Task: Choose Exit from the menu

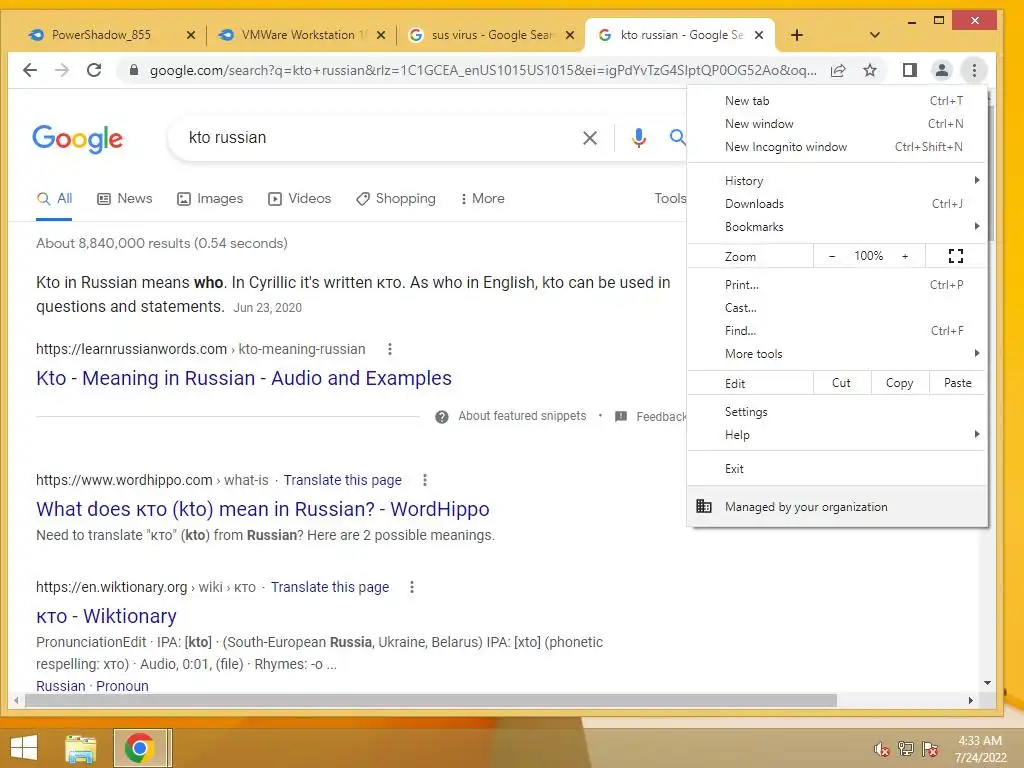Action: 837,468
